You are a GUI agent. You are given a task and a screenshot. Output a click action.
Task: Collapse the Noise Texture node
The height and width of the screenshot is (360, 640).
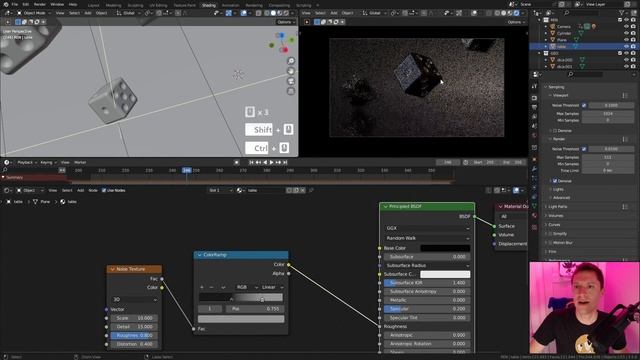pos(112,269)
